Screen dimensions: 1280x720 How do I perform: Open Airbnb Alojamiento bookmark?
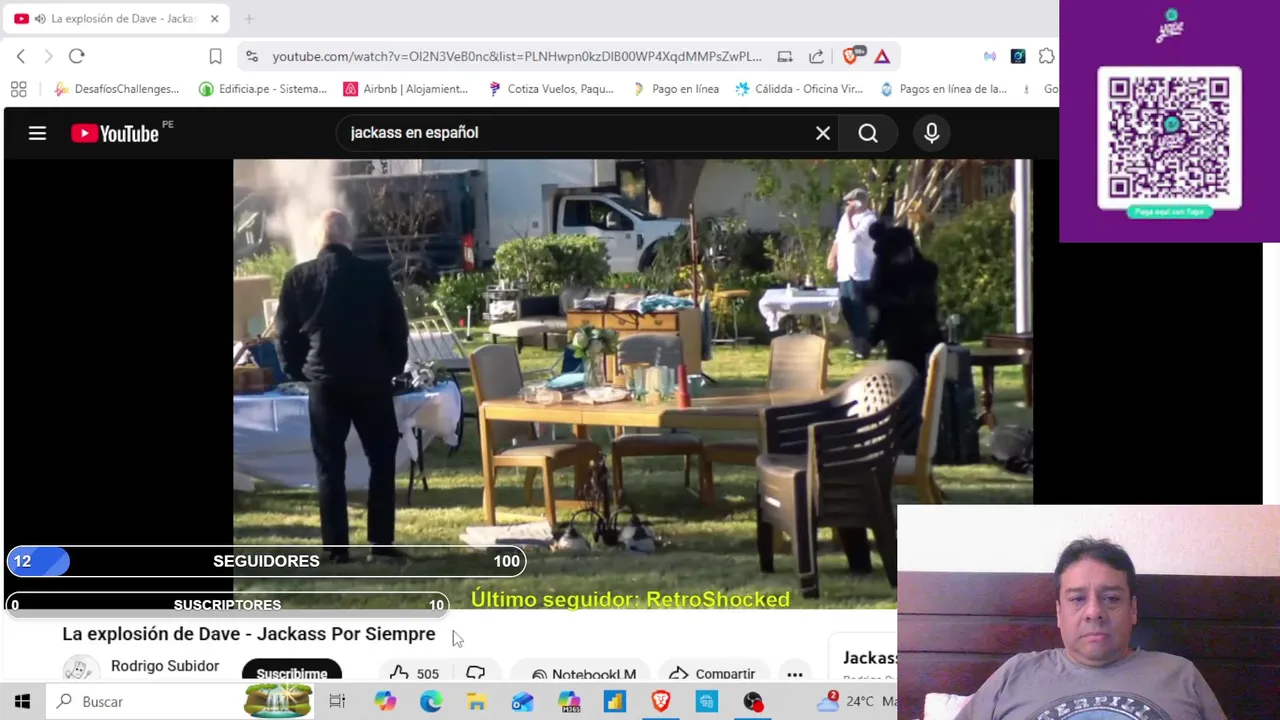405,89
